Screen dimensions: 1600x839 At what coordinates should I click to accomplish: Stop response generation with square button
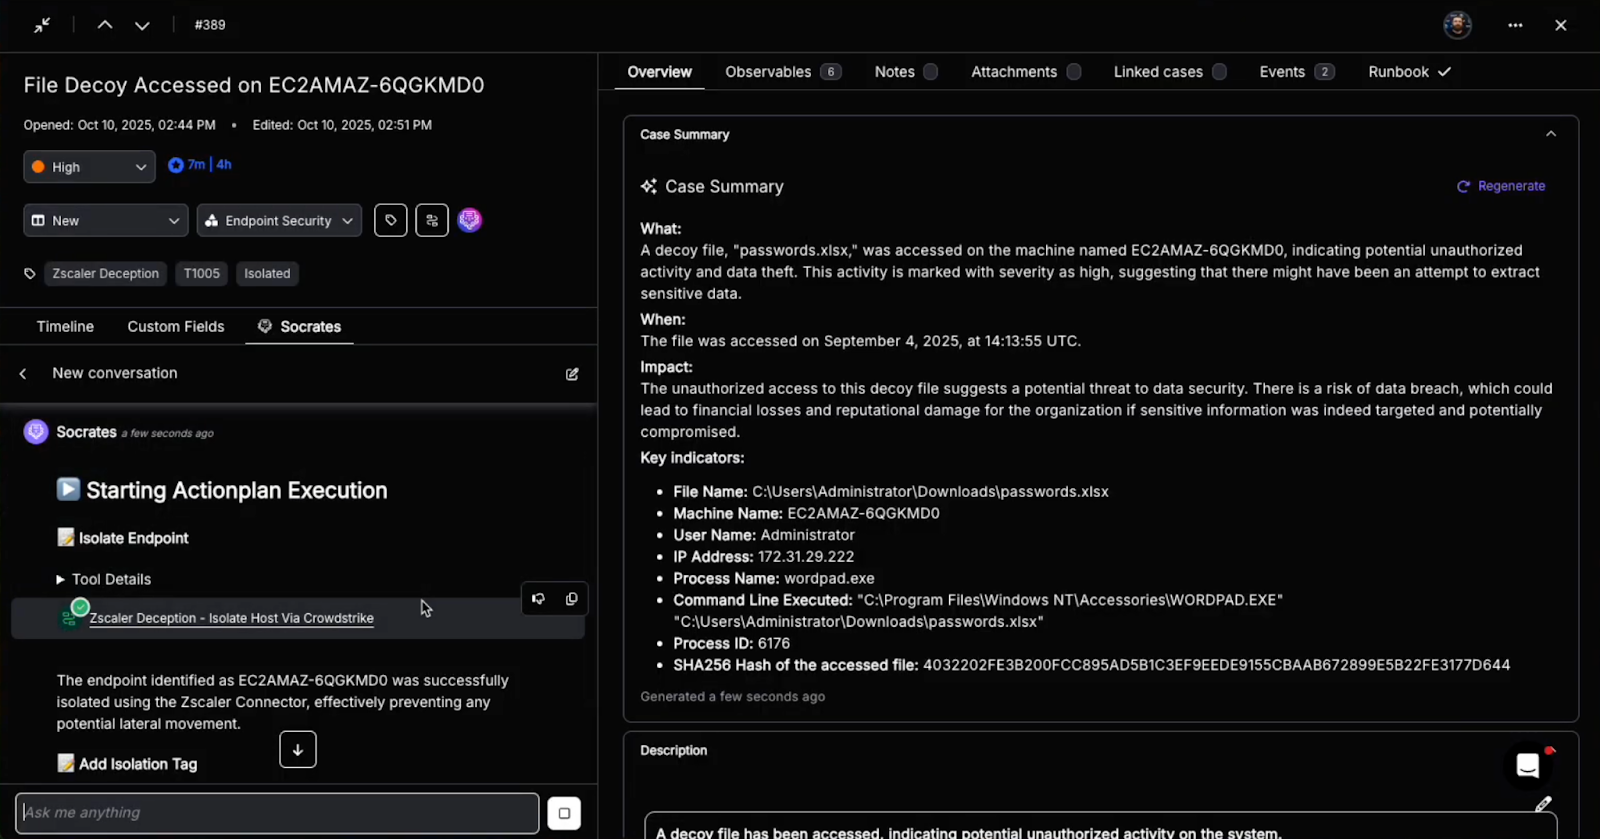click(564, 813)
